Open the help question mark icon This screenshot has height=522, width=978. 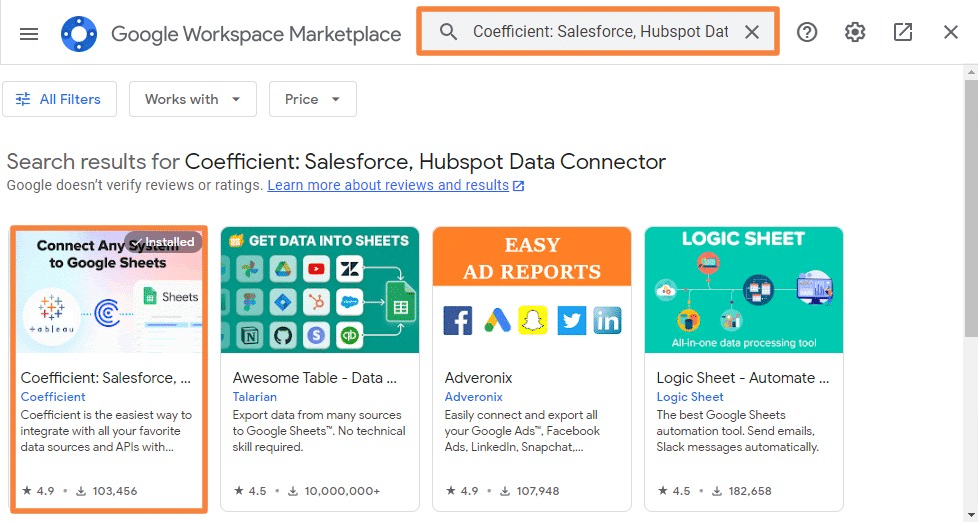tap(807, 32)
